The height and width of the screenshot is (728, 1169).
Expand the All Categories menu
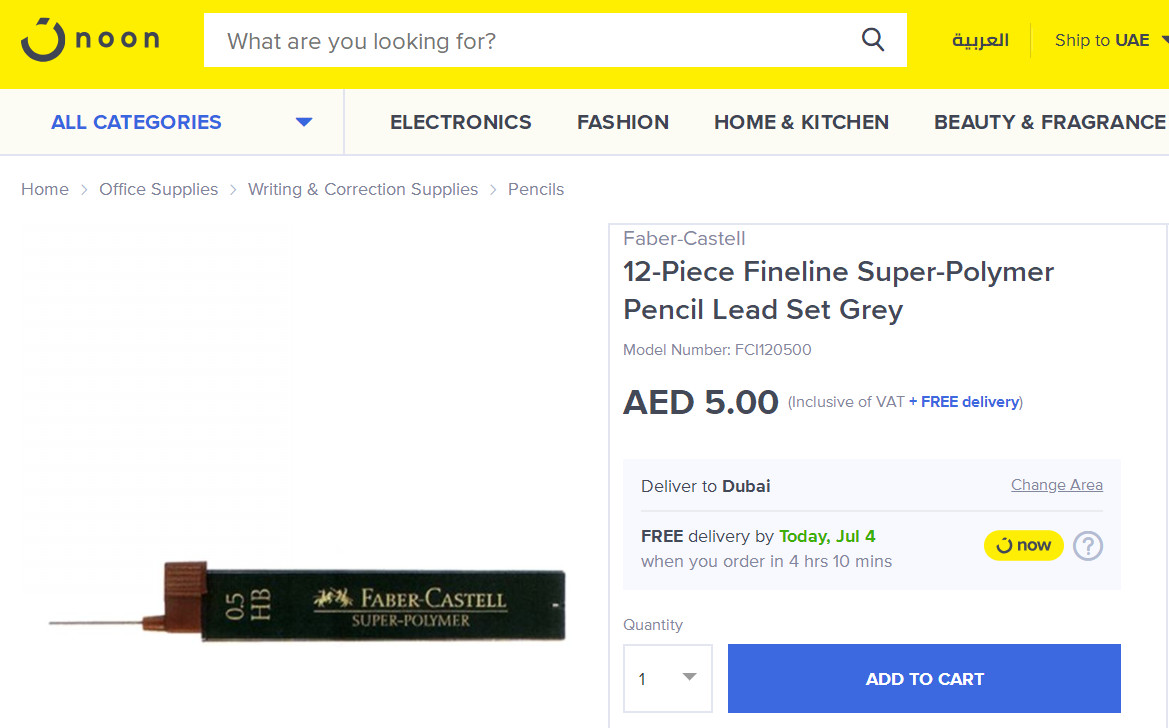180,122
